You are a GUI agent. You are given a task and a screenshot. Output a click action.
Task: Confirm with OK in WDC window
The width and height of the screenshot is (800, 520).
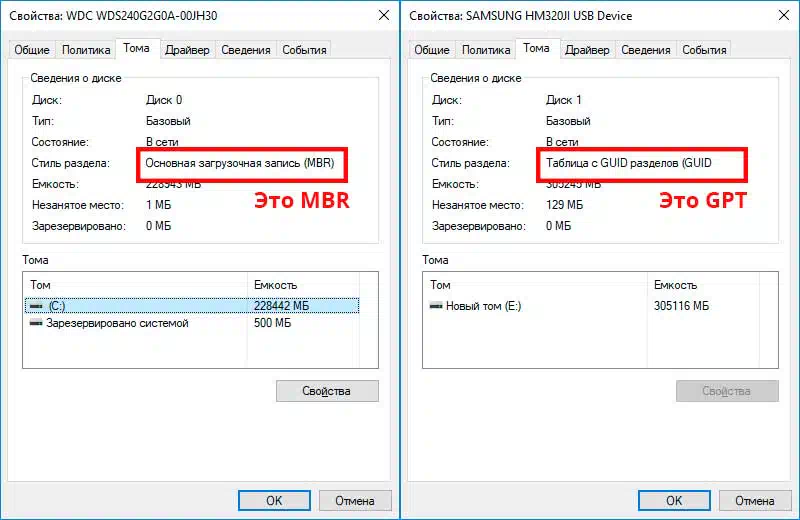pos(274,501)
